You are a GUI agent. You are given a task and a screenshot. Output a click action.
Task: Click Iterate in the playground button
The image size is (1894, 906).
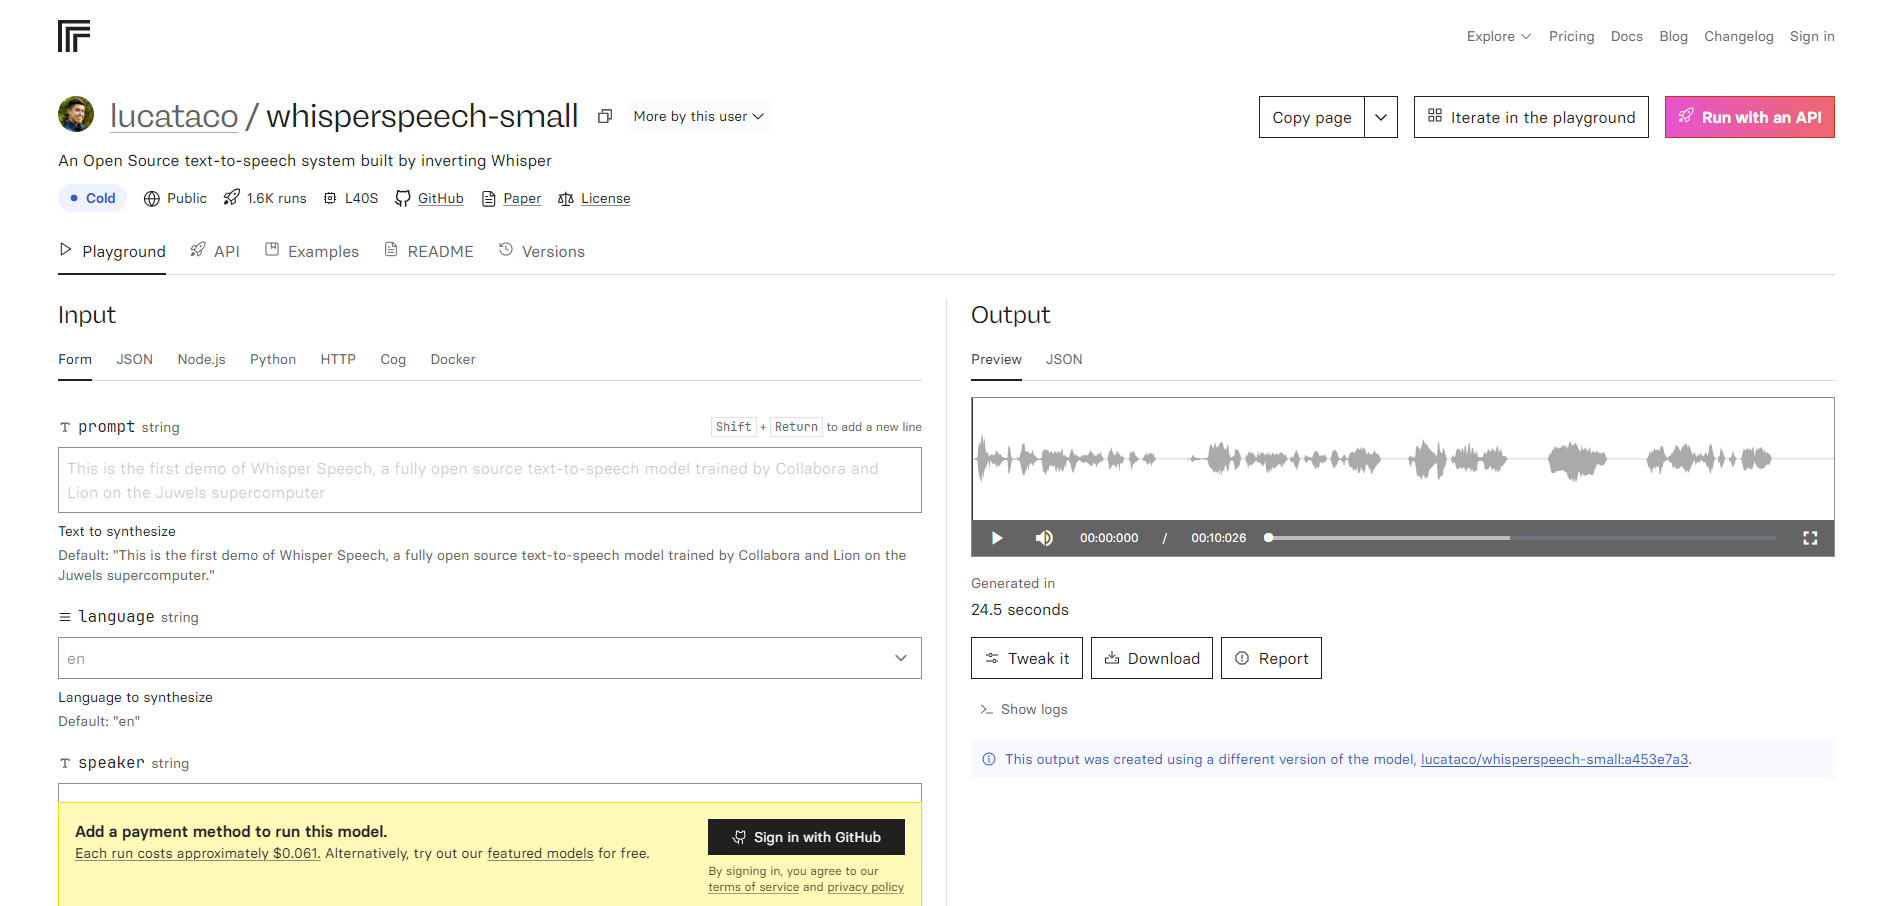tap(1531, 117)
